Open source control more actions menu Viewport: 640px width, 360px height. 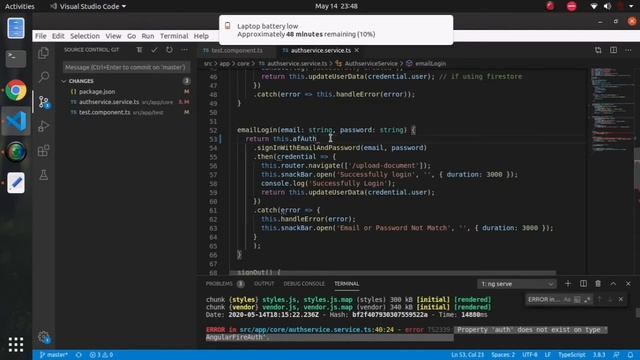pyautogui.click(x=184, y=50)
